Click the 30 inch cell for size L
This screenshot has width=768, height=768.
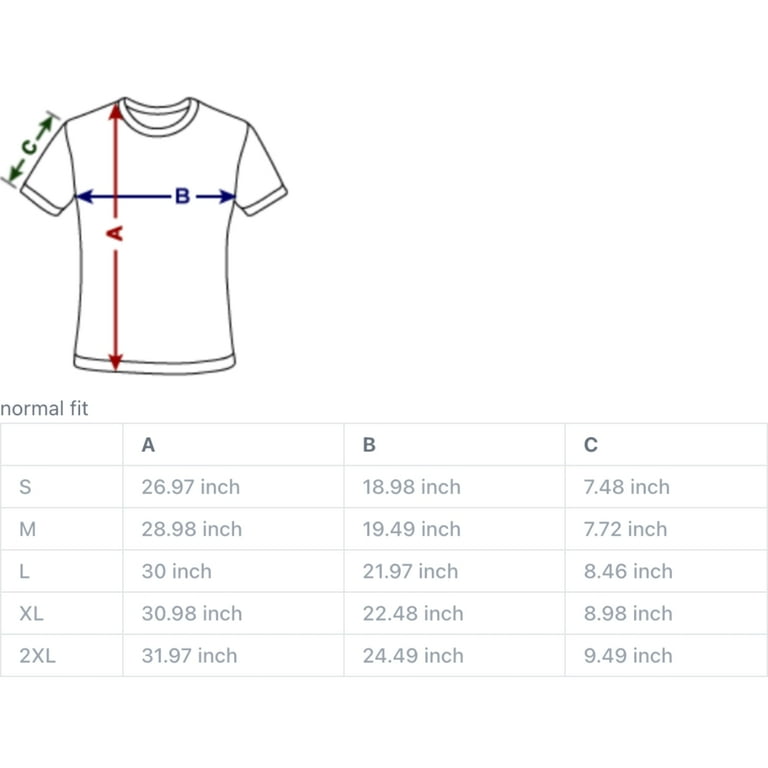pyautogui.click(x=177, y=571)
